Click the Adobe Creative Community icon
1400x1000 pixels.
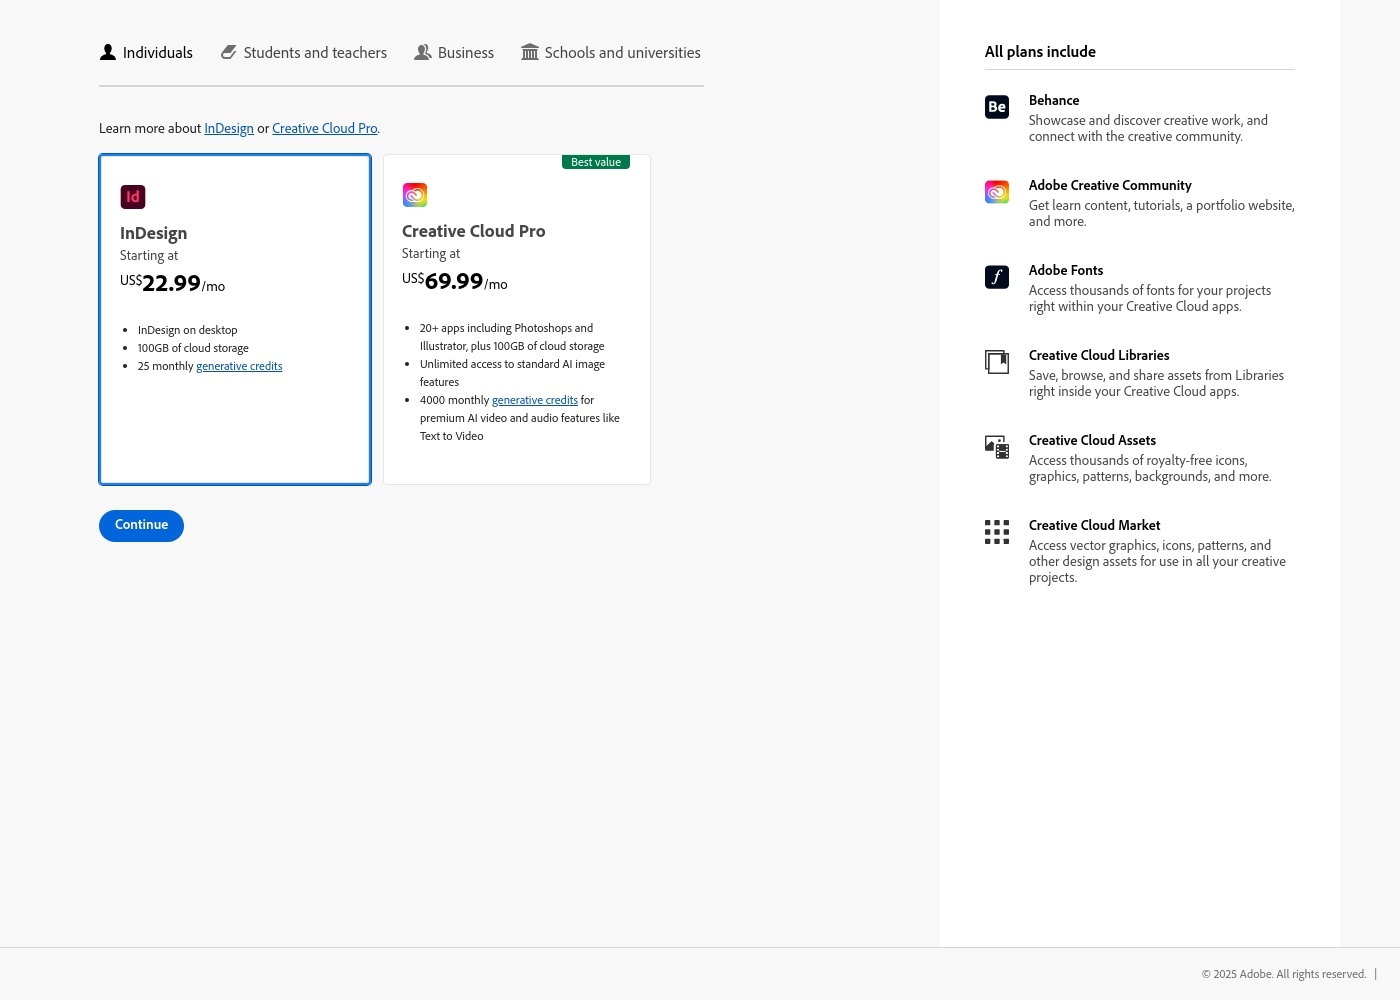click(997, 192)
